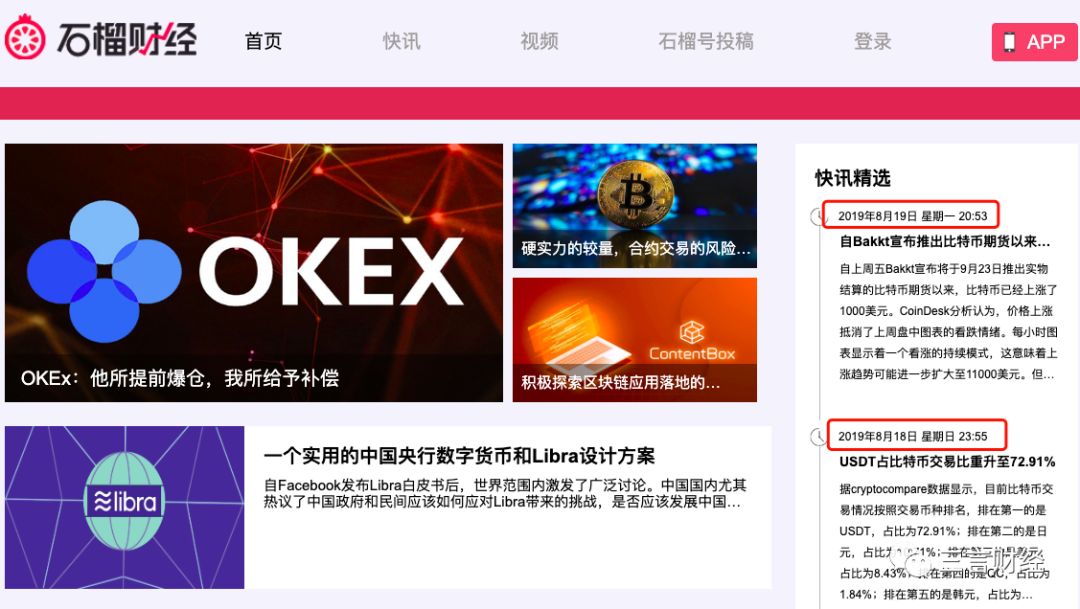Open headline 一个实用的中国央行数字货币和Libra设计方案
Screen dimensions: 1080x609
(x=459, y=456)
